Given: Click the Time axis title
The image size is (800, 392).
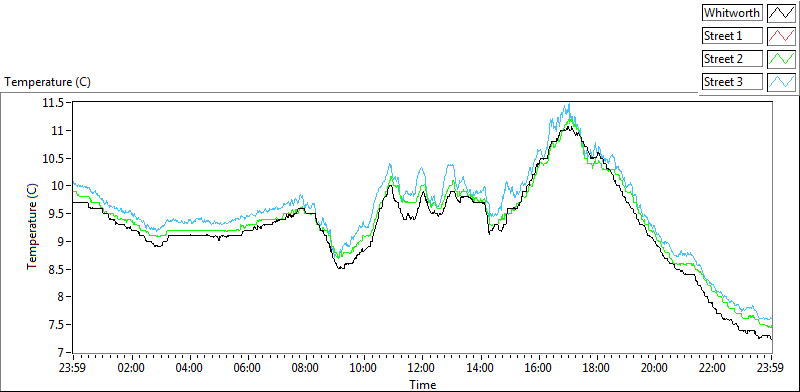Looking at the screenshot, I should [x=422, y=385].
